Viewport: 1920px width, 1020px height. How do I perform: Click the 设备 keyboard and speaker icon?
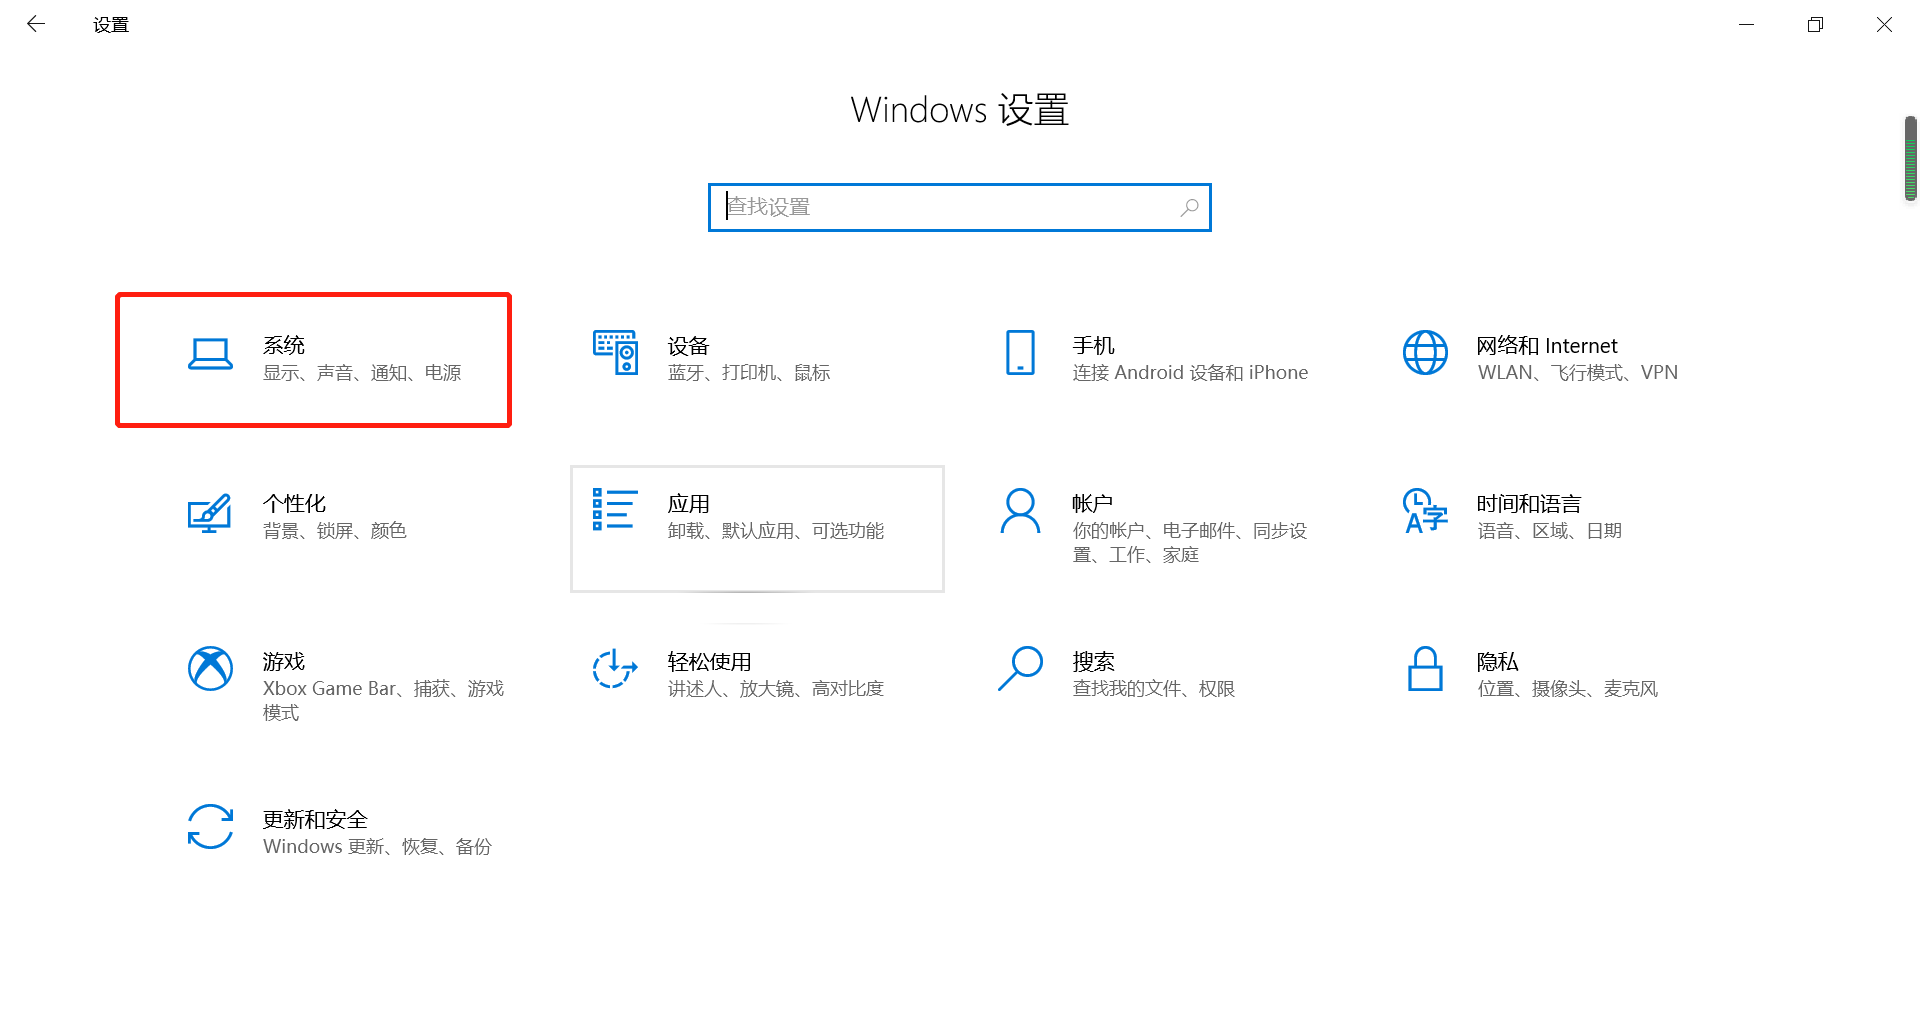click(x=615, y=352)
